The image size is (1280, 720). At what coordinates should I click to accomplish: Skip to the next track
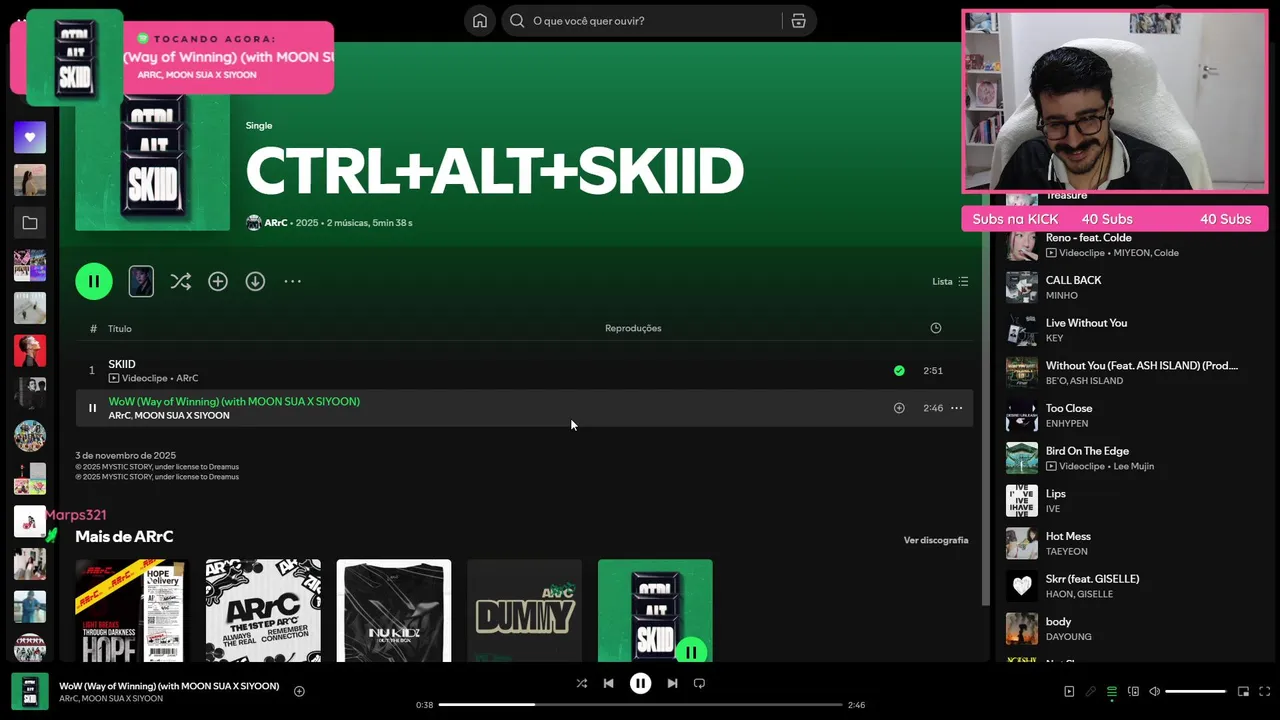[x=673, y=683]
